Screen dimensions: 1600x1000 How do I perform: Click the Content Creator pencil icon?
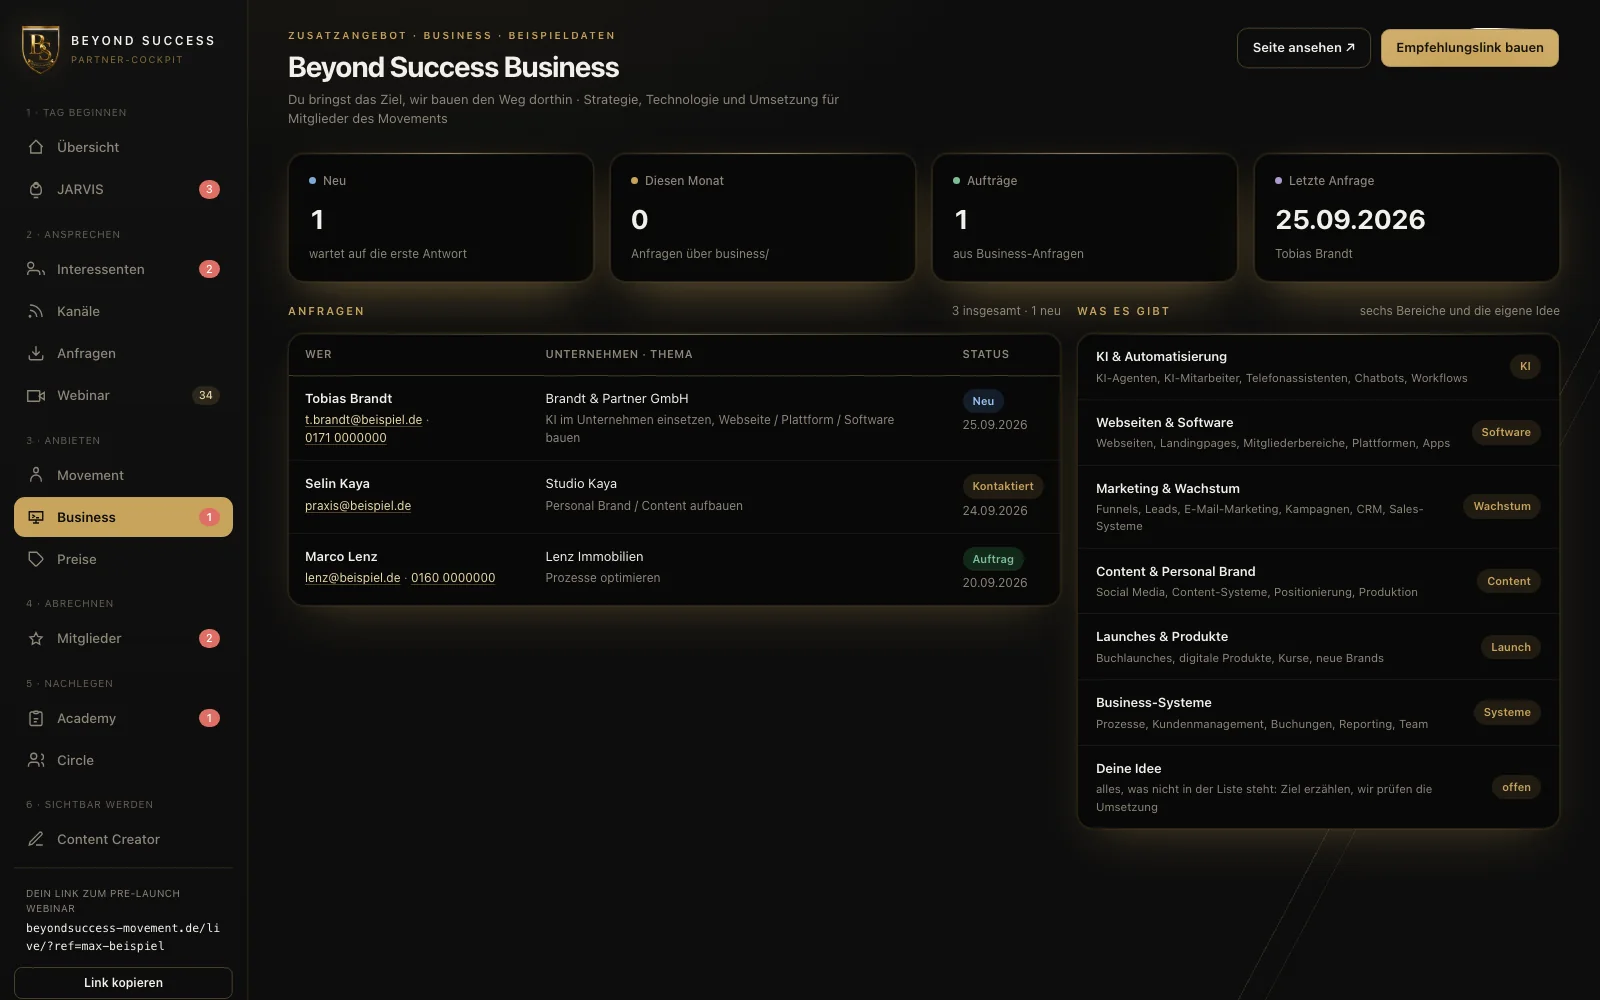click(36, 839)
